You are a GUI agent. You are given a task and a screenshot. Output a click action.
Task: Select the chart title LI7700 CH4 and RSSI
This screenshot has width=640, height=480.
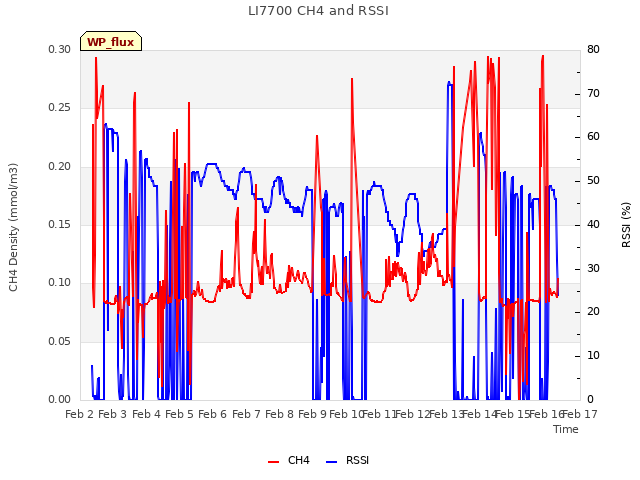[x=318, y=11]
